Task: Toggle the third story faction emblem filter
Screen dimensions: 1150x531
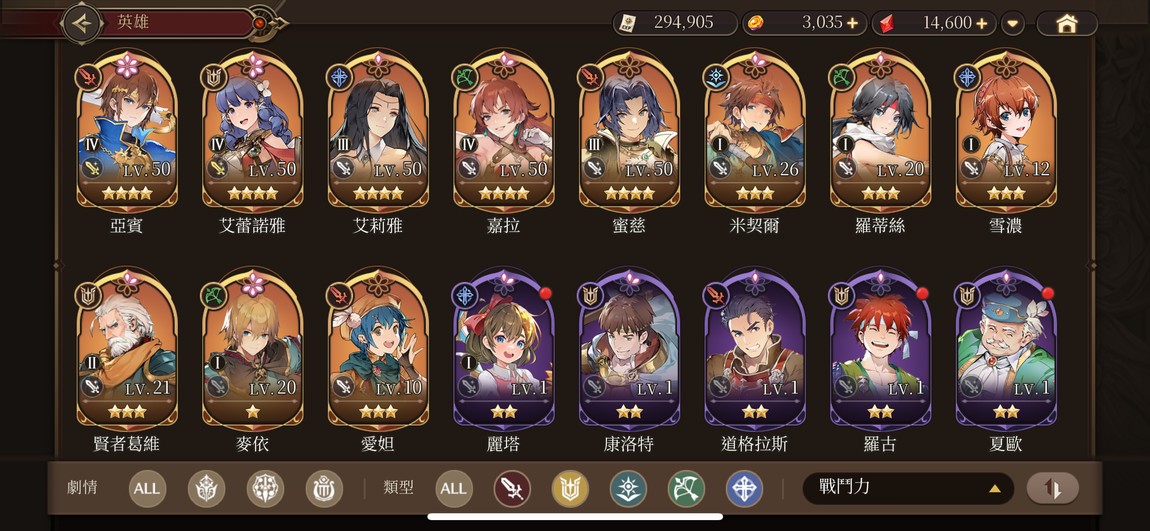Action: [323, 488]
